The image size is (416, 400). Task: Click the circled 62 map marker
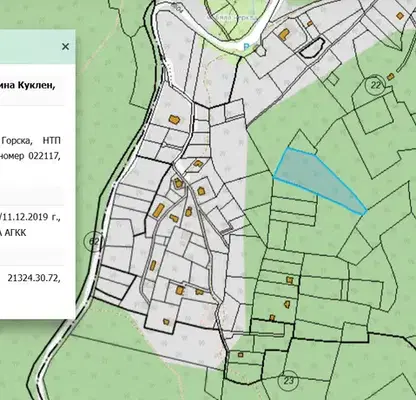coord(93,241)
